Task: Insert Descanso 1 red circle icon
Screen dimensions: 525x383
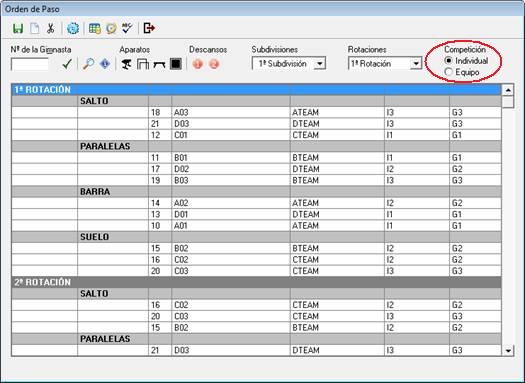Action: tap(198, 64)
